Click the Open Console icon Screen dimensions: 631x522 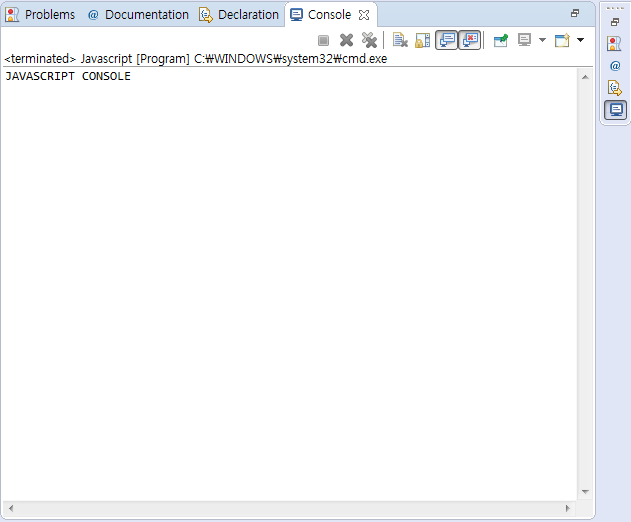click(x=562, y=40)
